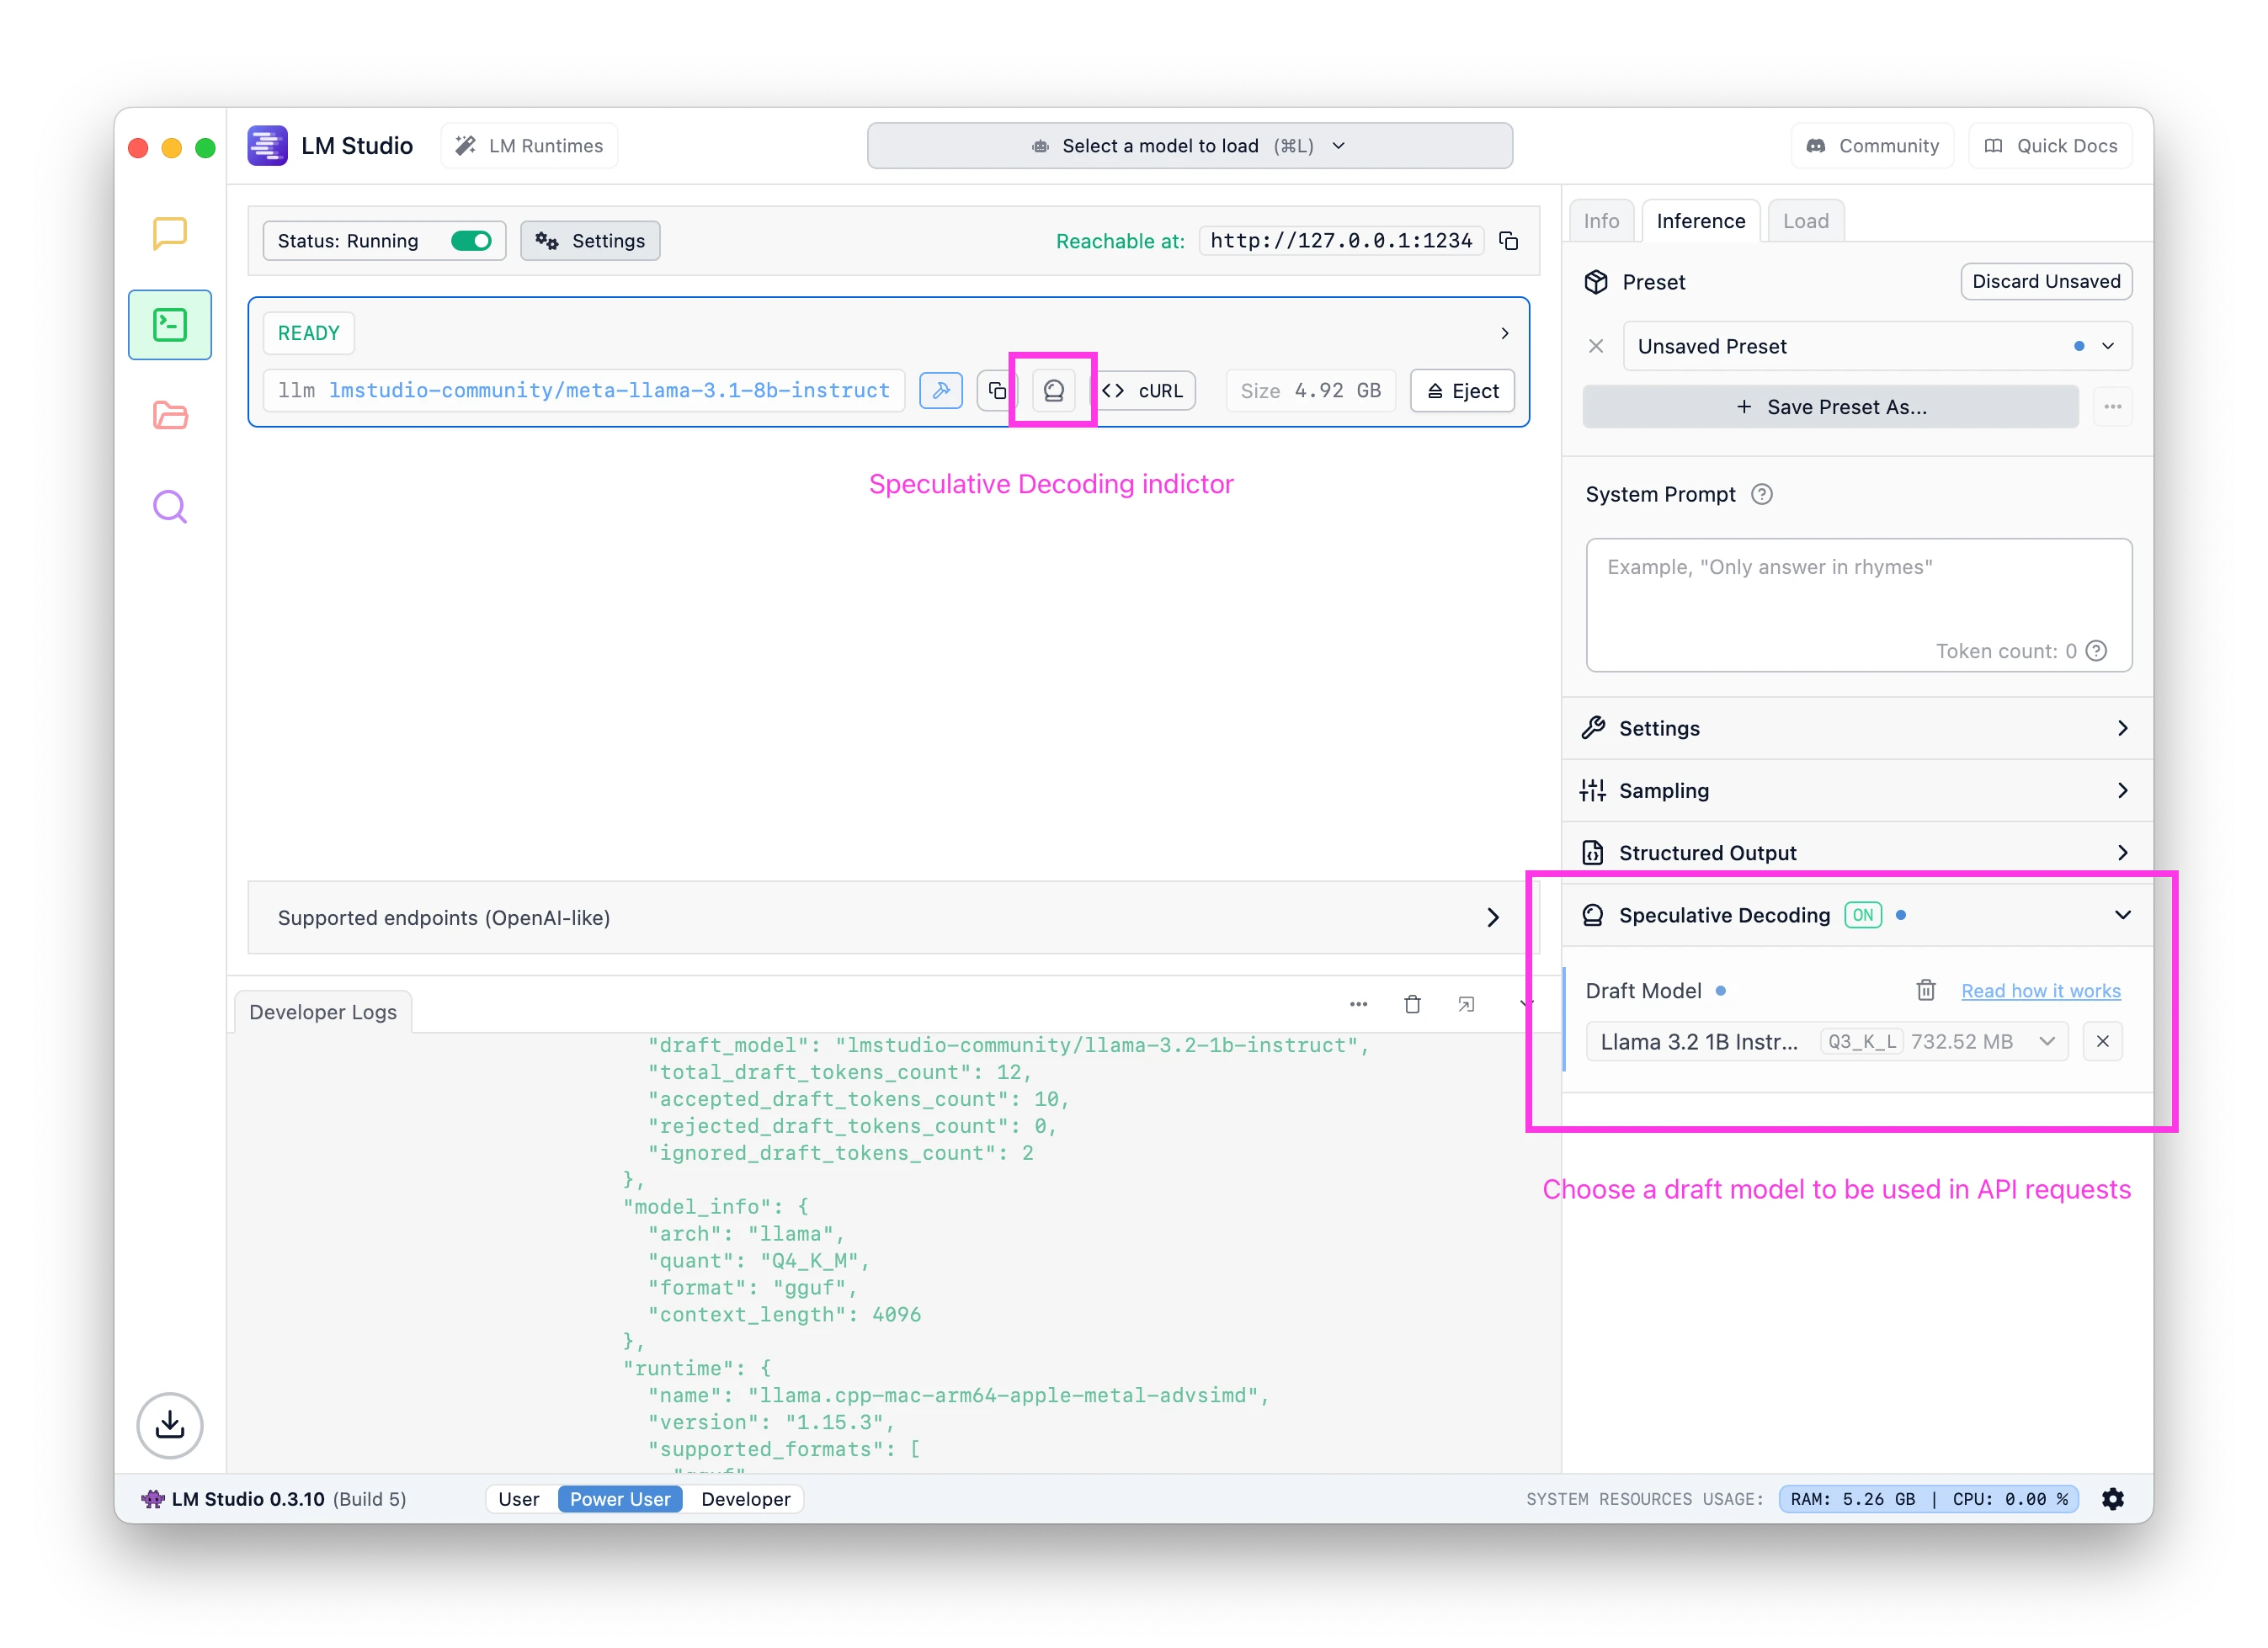Switch to User mode
Image resolution: width=2268 pixels, height=1648 pixels.
coord(518,1498)
